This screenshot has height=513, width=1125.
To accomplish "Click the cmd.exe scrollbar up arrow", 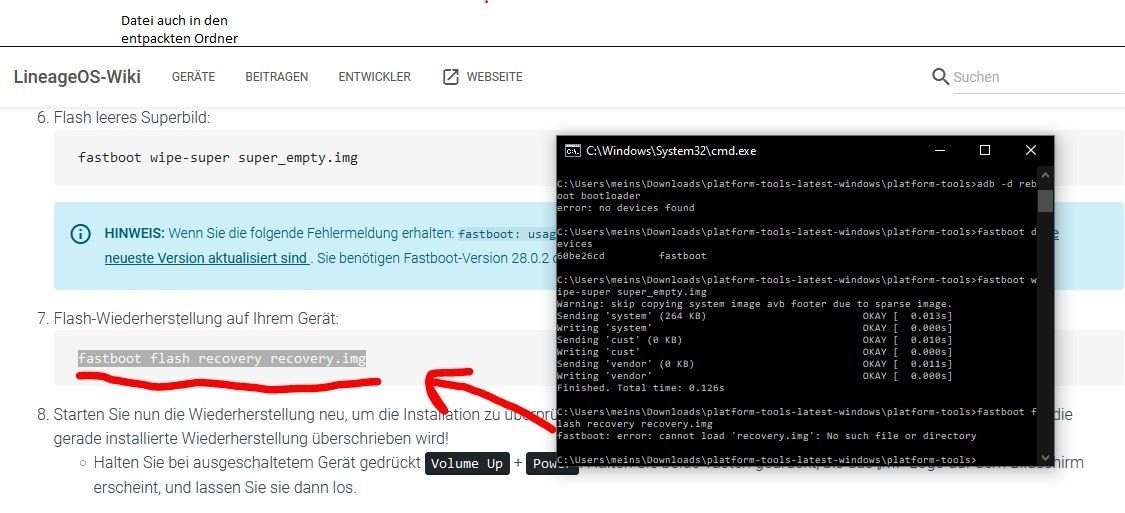I will coord(1045,174).
